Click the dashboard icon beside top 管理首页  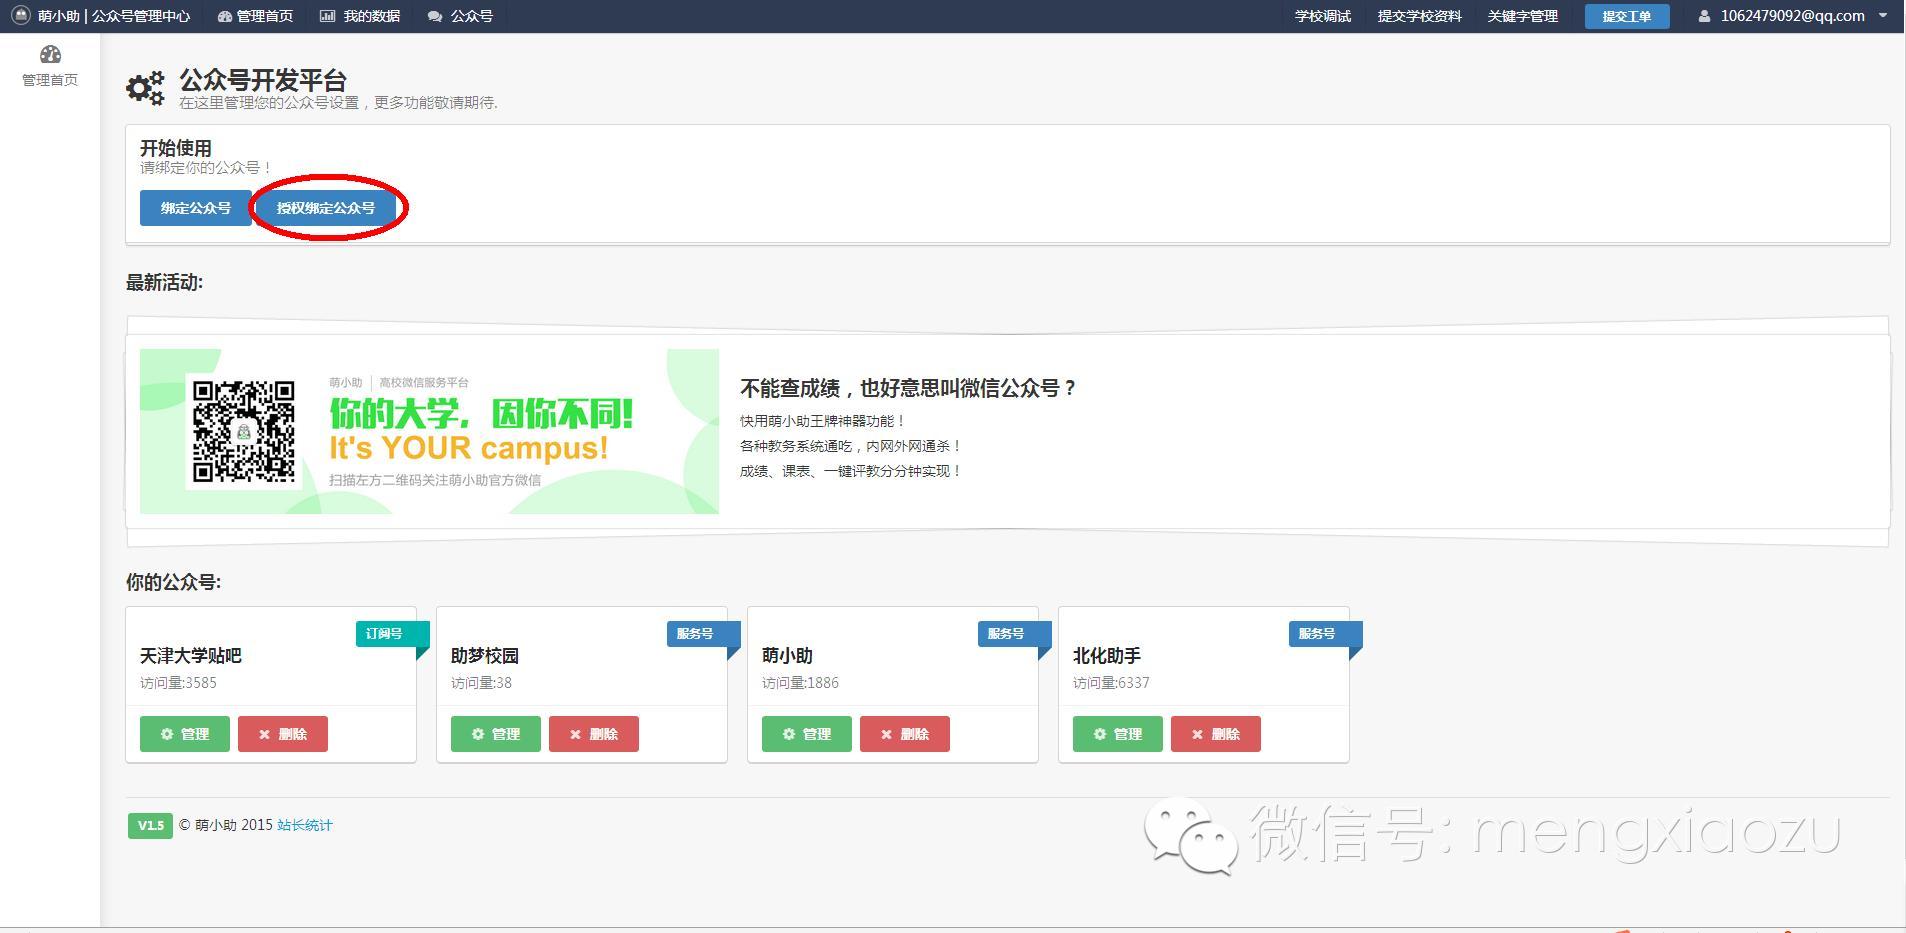pyautogui.click(x=224, y=17)
